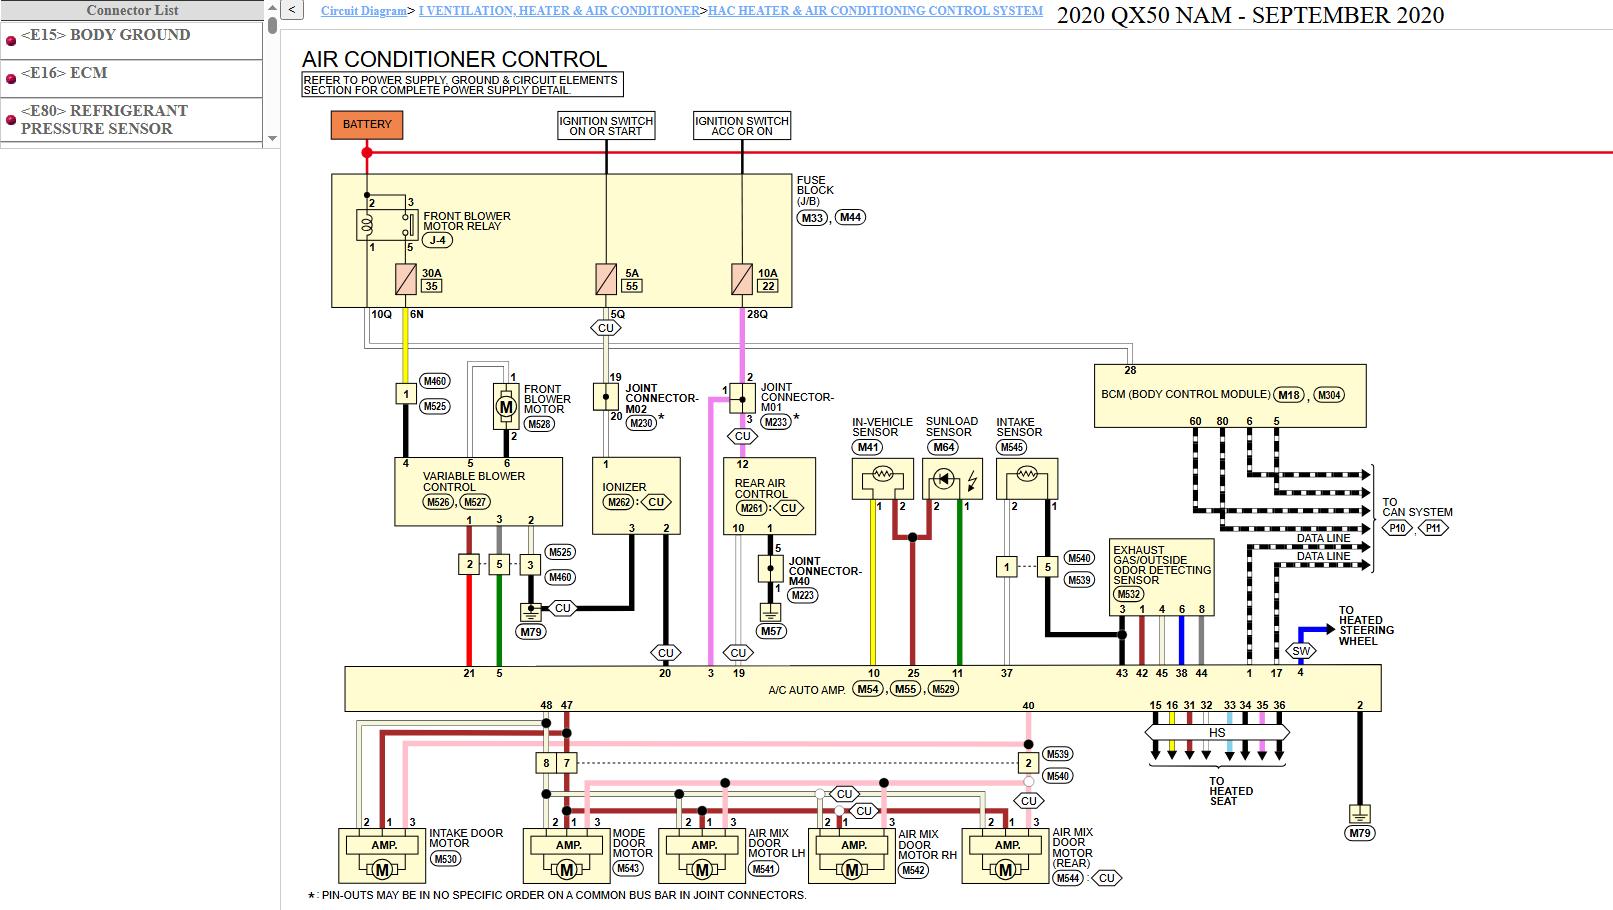Click the mode door motor amp symbol
The width and height of the screenshot is (1613, 910).
pos(567,857)
